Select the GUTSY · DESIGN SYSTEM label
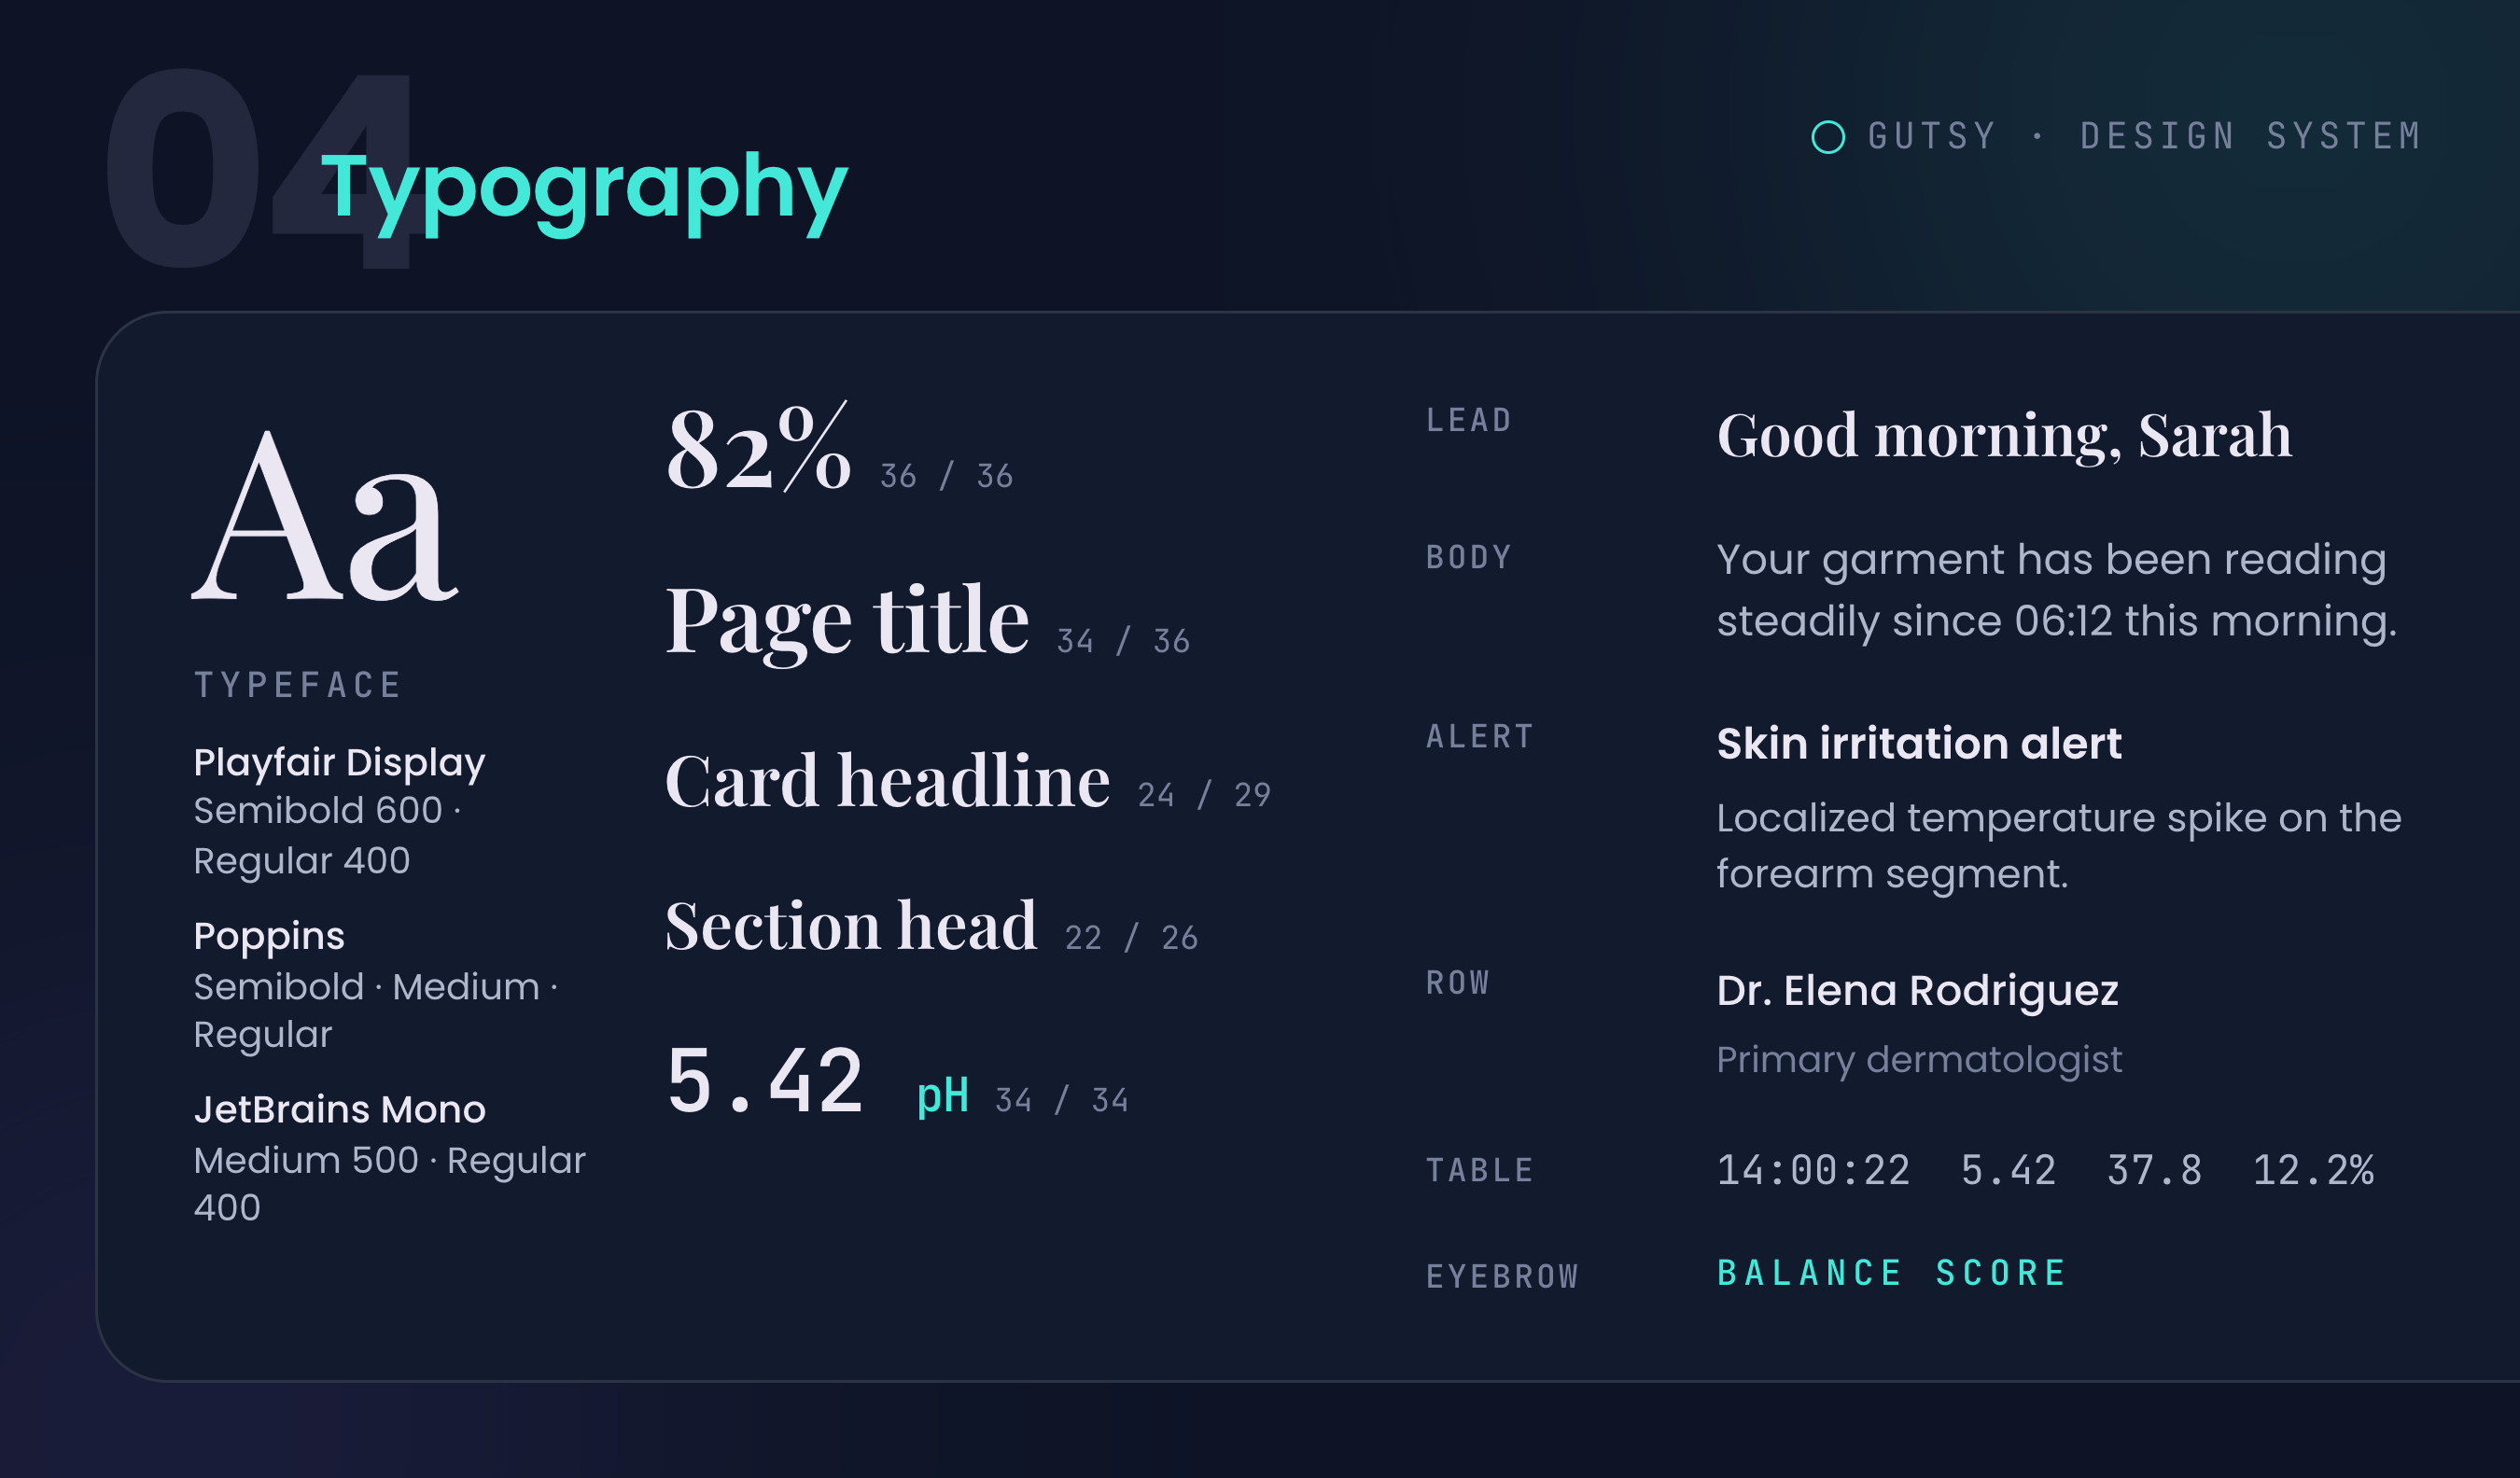 pos(2145,136)
